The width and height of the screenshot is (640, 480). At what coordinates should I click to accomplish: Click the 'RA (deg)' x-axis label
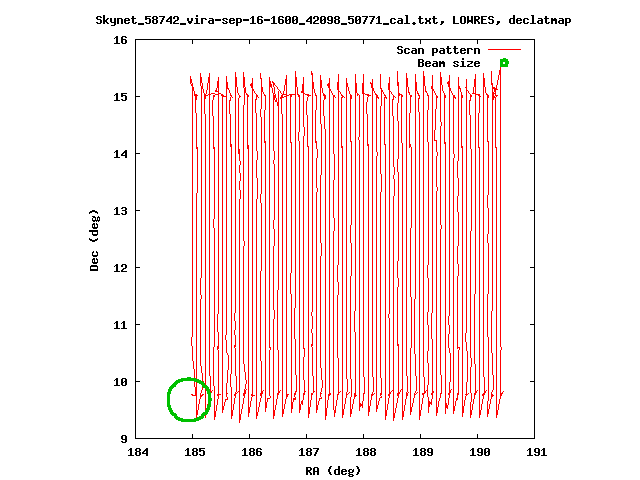click(x=333, y=471)
